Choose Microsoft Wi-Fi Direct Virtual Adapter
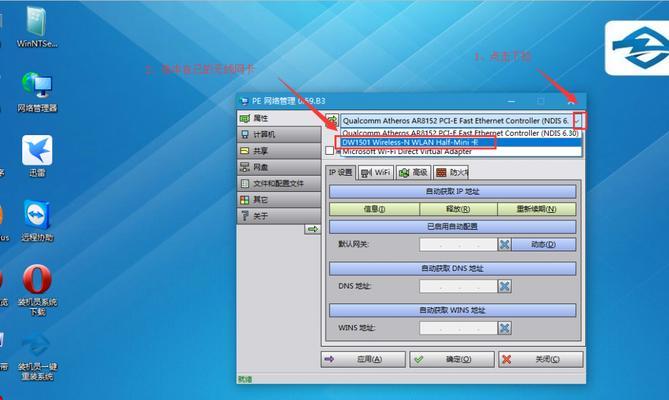This screenshot has width=669, height=400. (x=461, y=151)
